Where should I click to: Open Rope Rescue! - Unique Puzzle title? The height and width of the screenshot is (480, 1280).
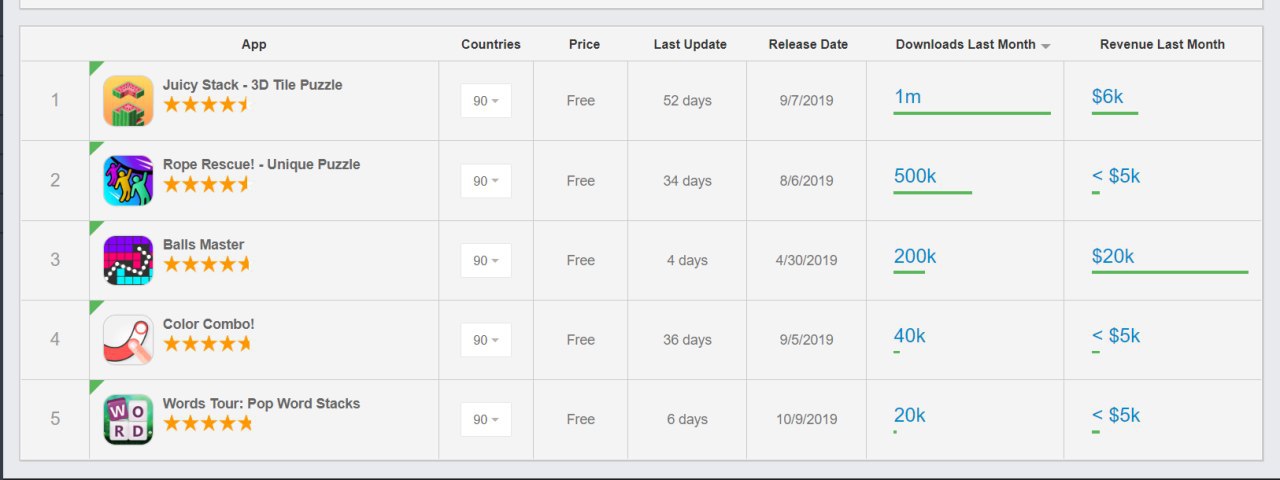click(261, 164)
